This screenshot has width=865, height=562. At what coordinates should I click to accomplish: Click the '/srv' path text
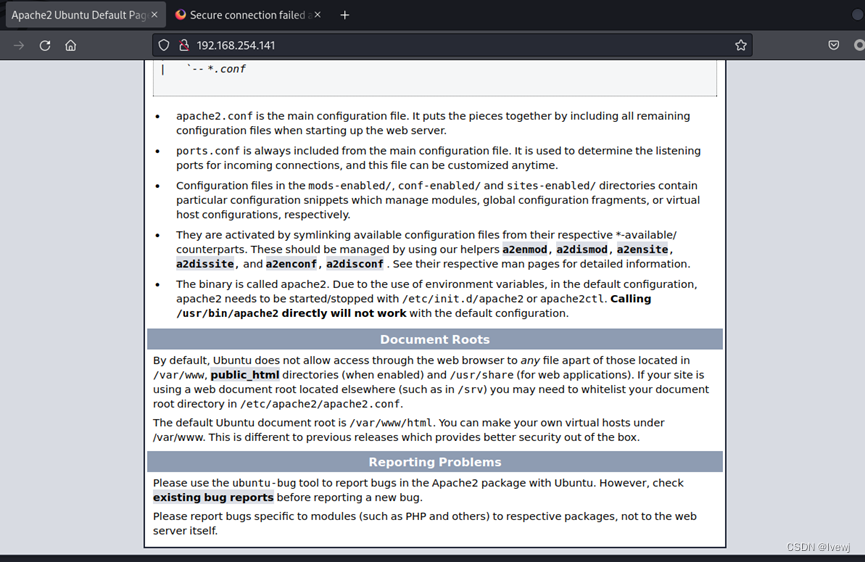click(473, 389)
